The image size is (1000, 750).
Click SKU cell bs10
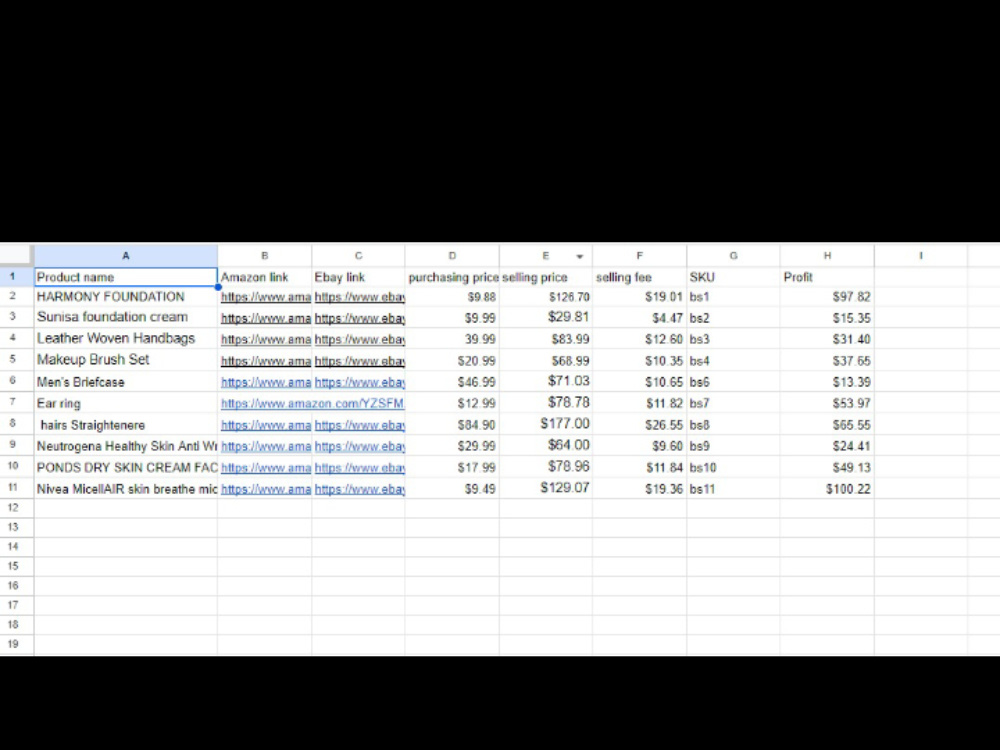pos(733,467)
